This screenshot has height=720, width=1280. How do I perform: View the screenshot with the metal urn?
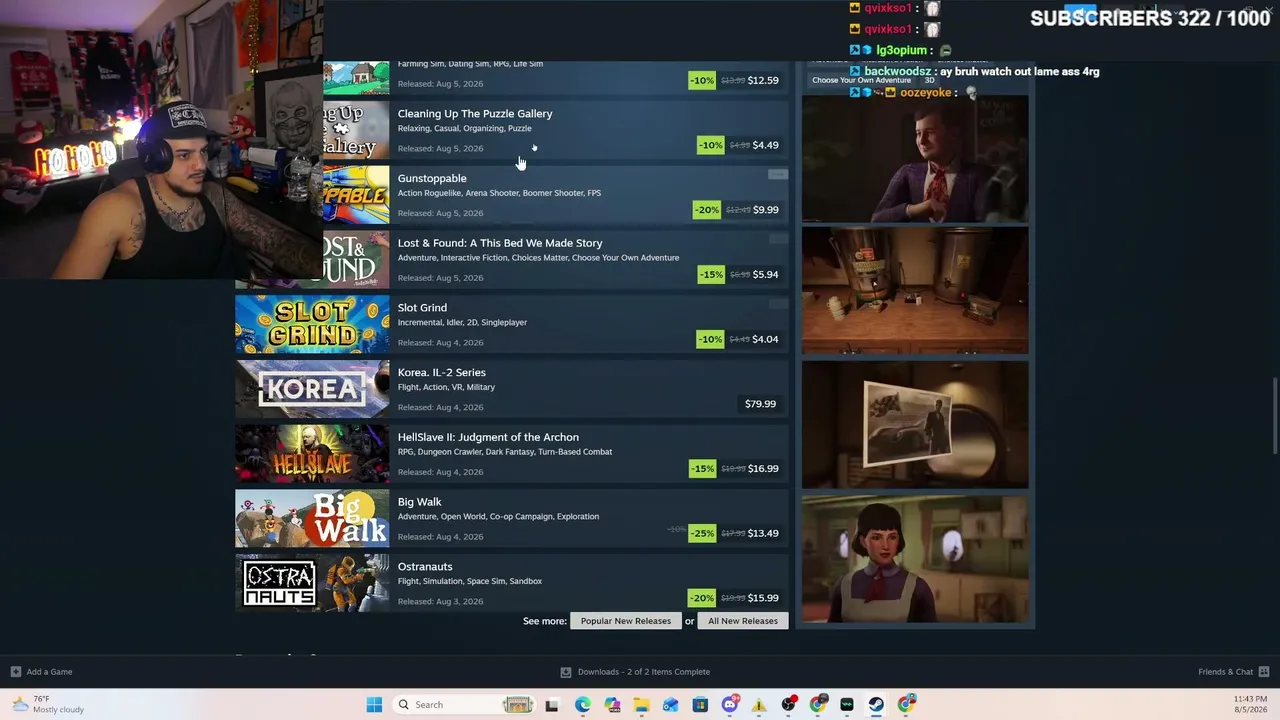click(915, 291)
